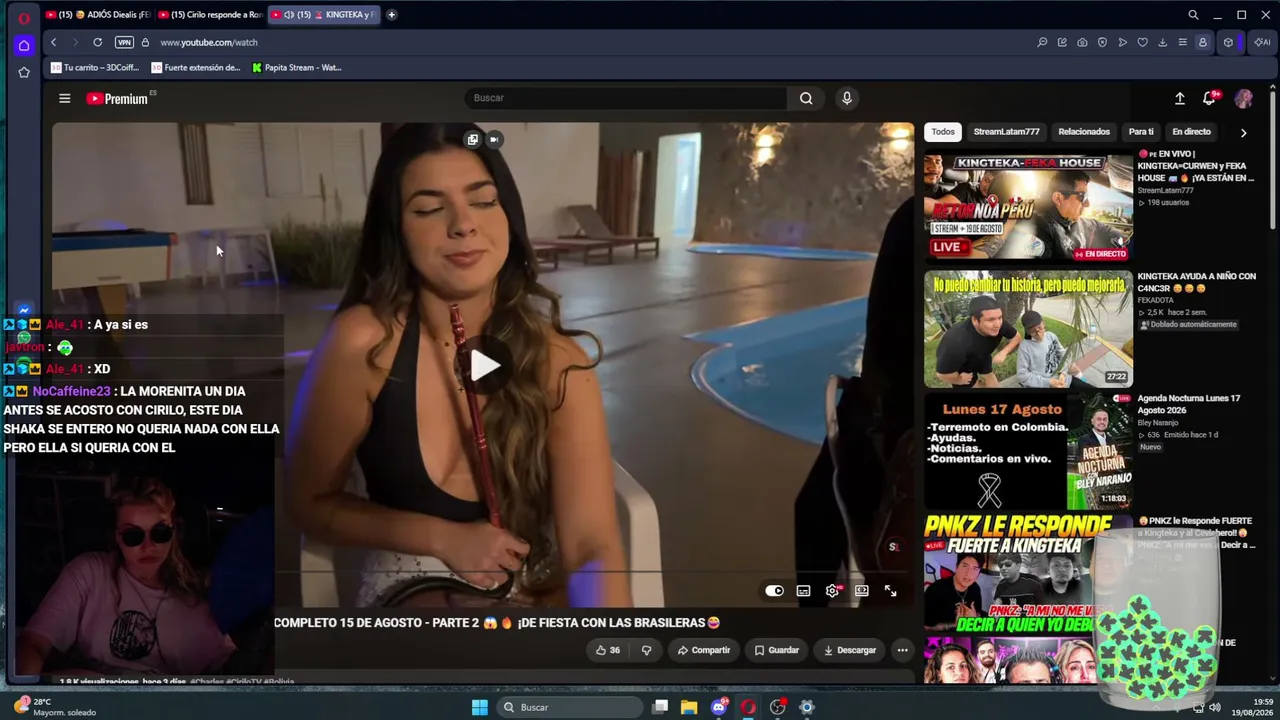Open the weather widget showing 28°C

click(55, 707)
